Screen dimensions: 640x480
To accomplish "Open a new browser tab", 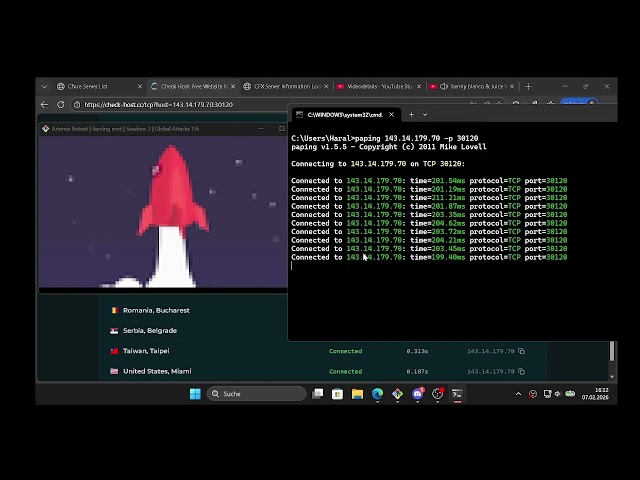I will click(x=528, y=87).
